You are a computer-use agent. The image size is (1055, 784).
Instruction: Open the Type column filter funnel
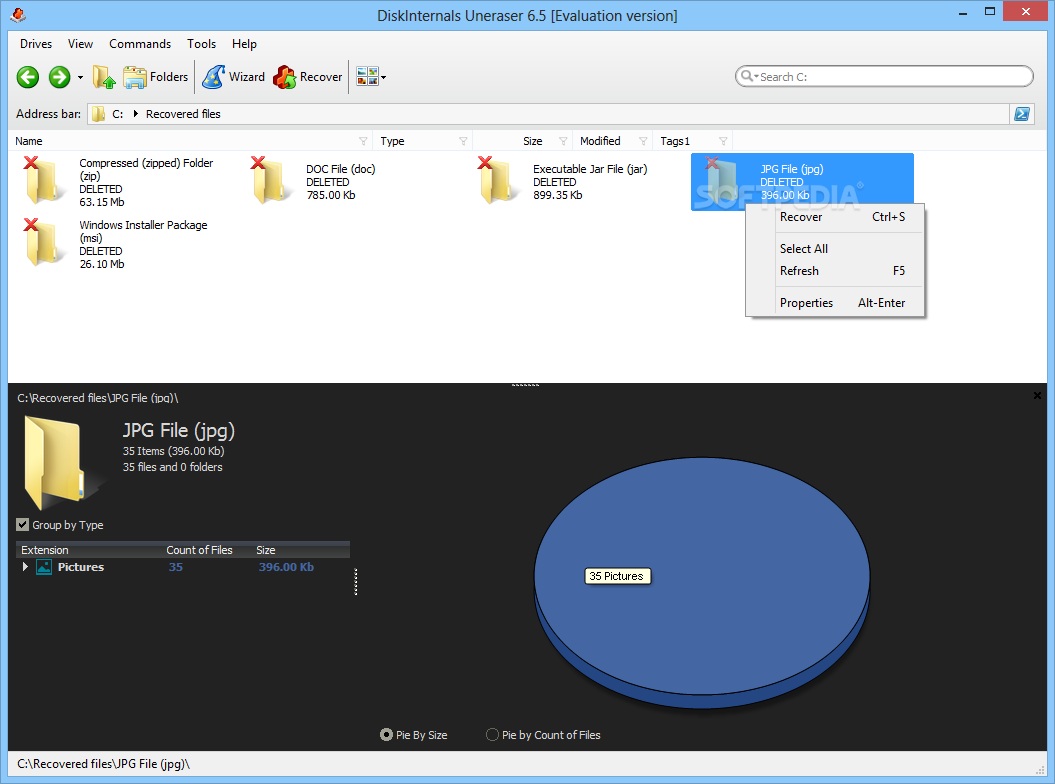463,141
